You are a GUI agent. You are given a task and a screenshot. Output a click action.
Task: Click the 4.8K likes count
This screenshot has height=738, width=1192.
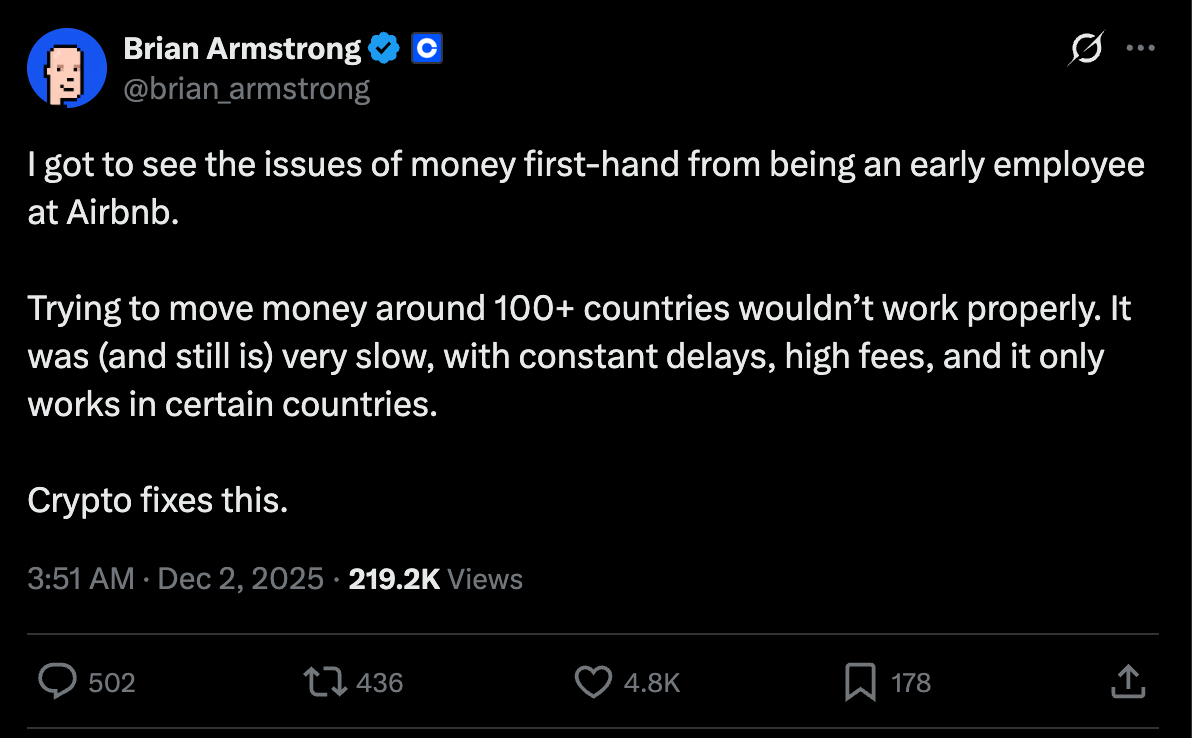click(x=652, y=682)
